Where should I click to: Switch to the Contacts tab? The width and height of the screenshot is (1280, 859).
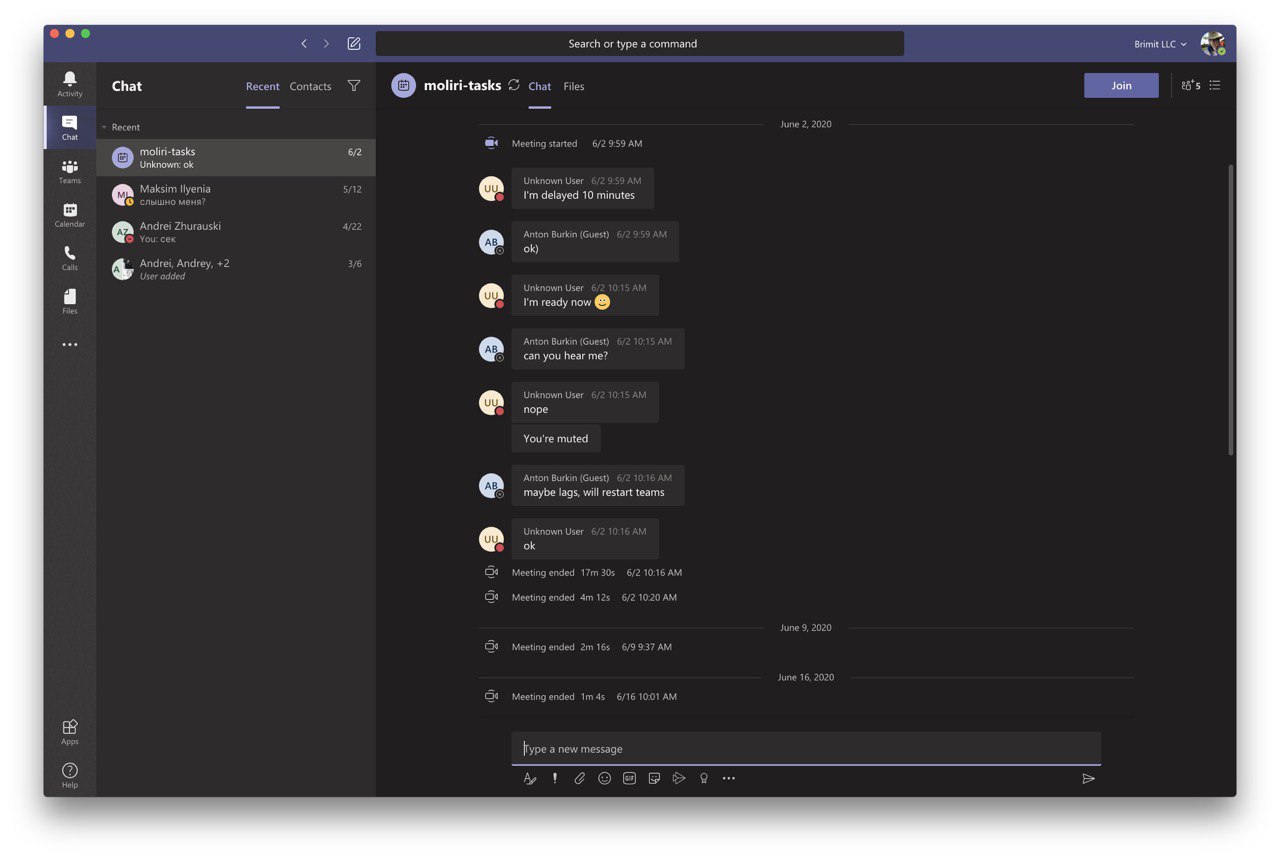(310, 87)
